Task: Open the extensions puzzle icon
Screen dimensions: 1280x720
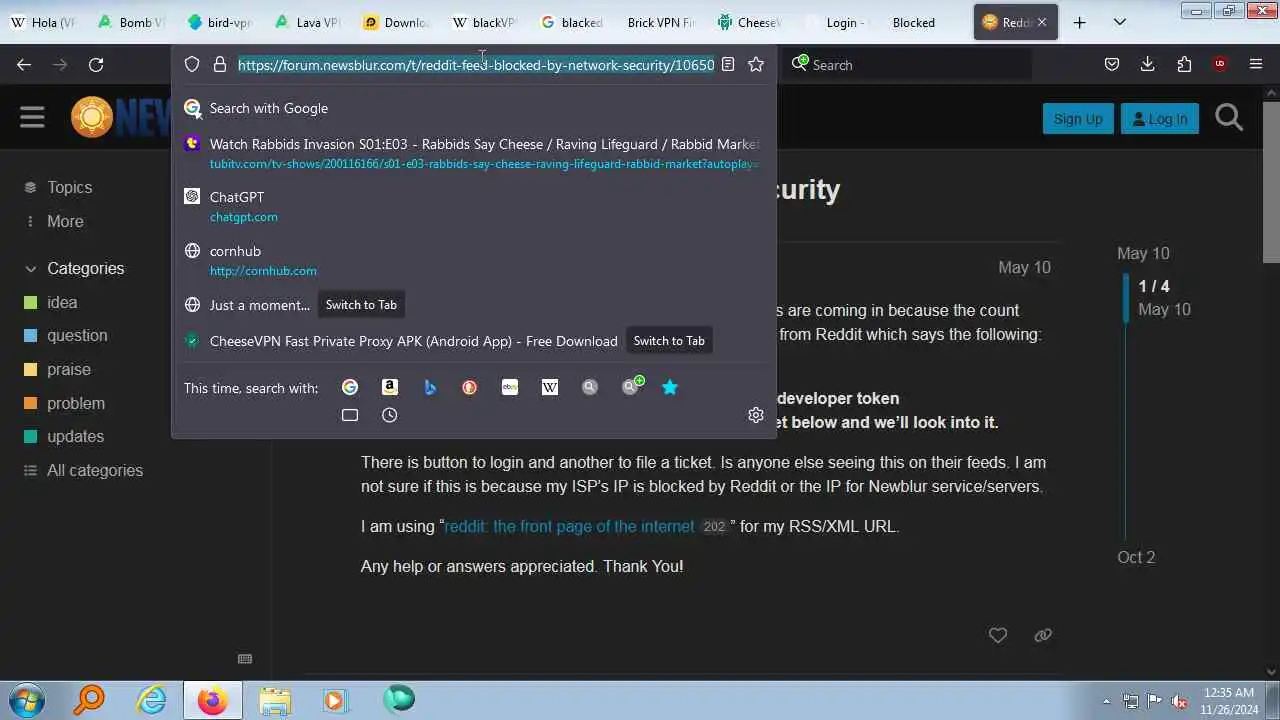Action: [x=1184, y=64]
